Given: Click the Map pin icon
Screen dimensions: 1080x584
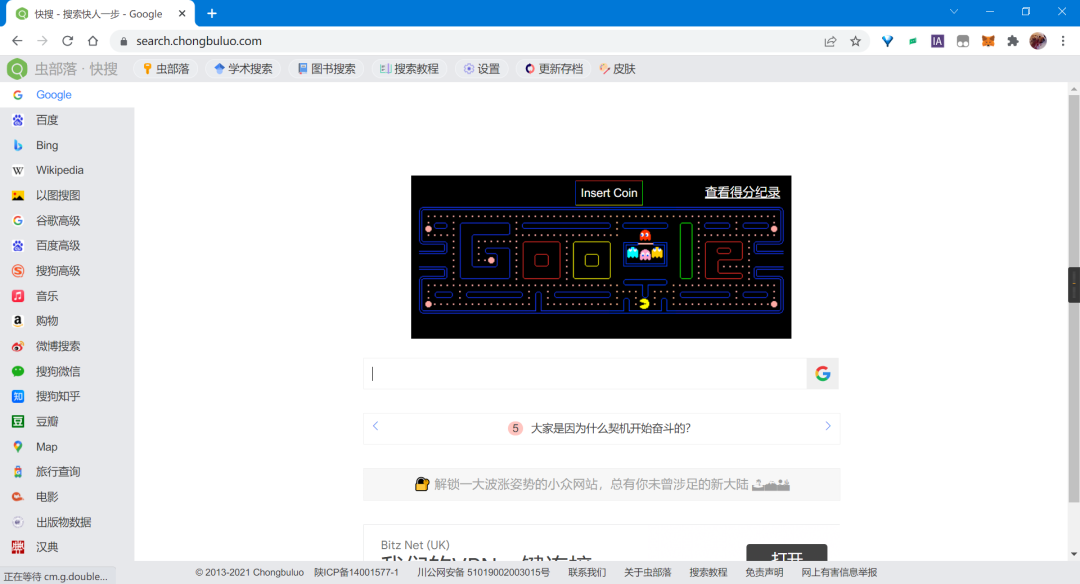Looking at the screenshot, I should pos(18,447).
